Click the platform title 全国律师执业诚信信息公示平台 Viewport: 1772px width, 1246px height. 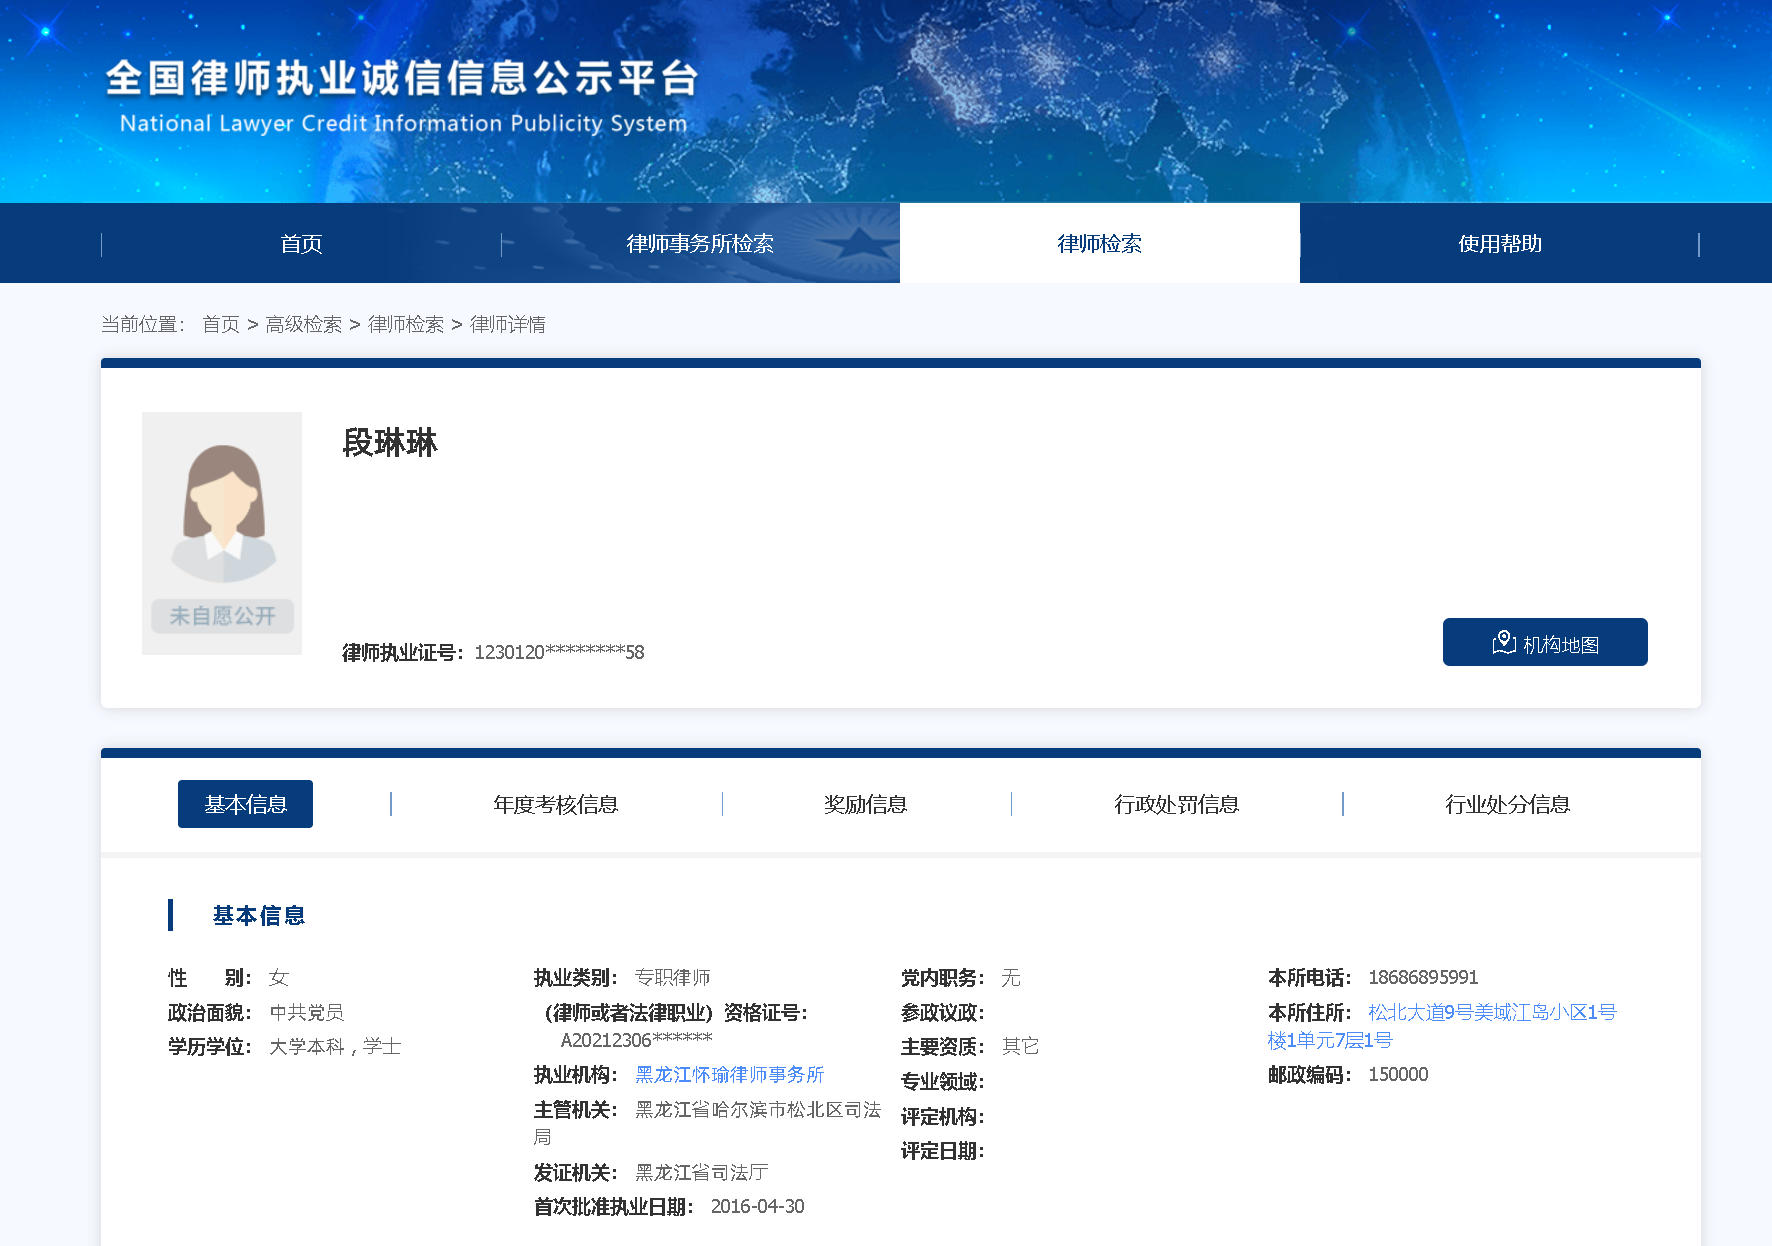click(x=402, y=78)
